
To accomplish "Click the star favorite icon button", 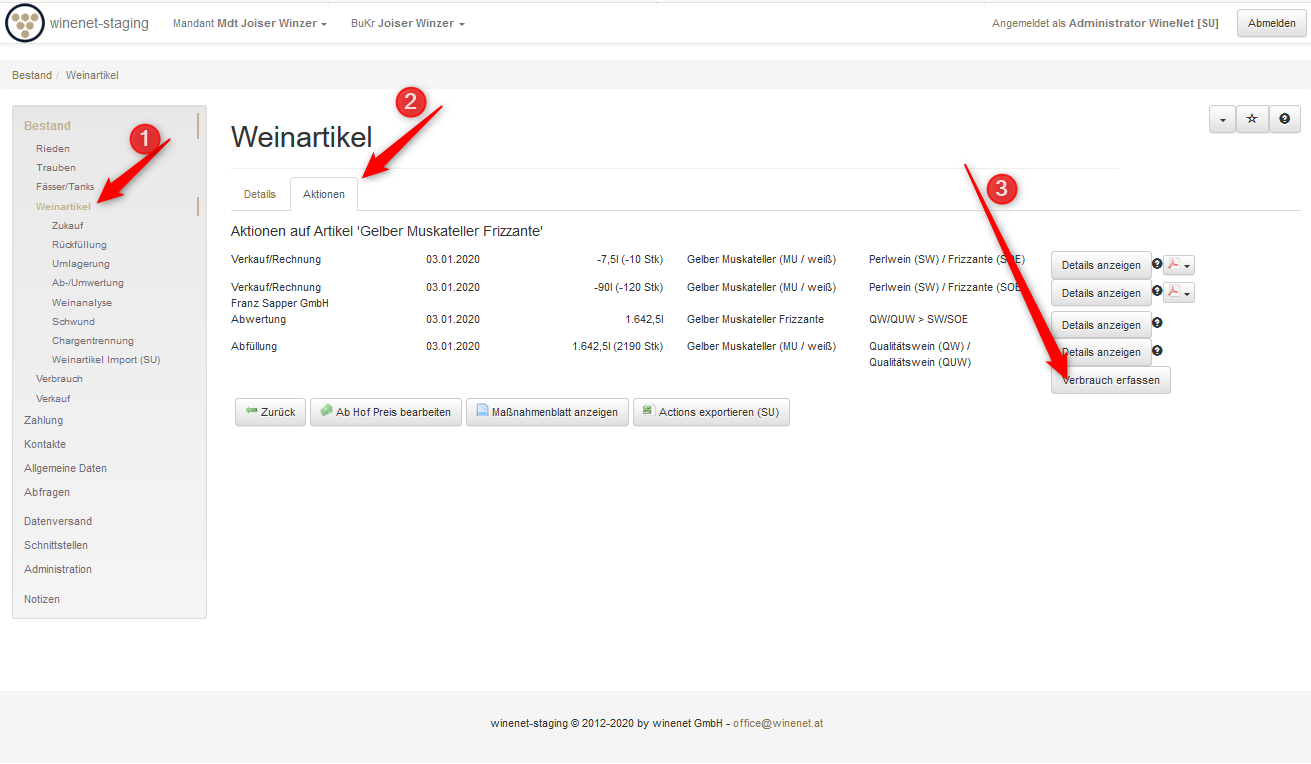I will (x=1252, y=119).
